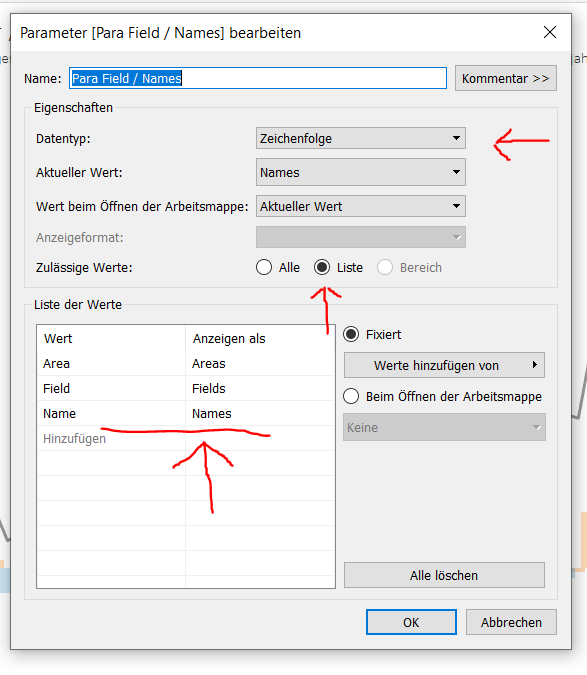Click Hinzufügen to add a value
The width and height of the screenshot is (587, 675).
74,439
